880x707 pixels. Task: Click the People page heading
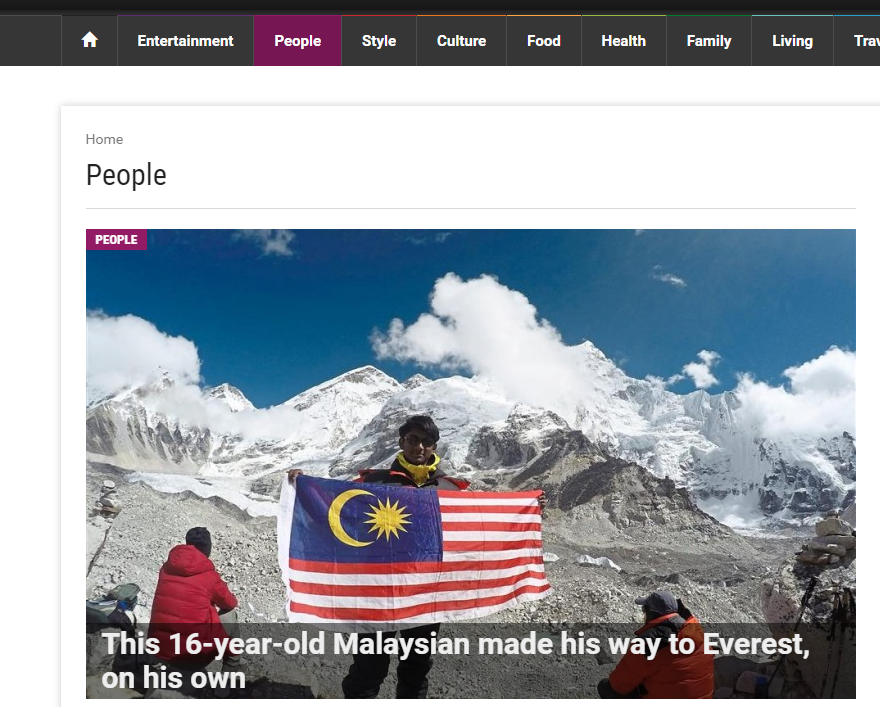(126, 175)
